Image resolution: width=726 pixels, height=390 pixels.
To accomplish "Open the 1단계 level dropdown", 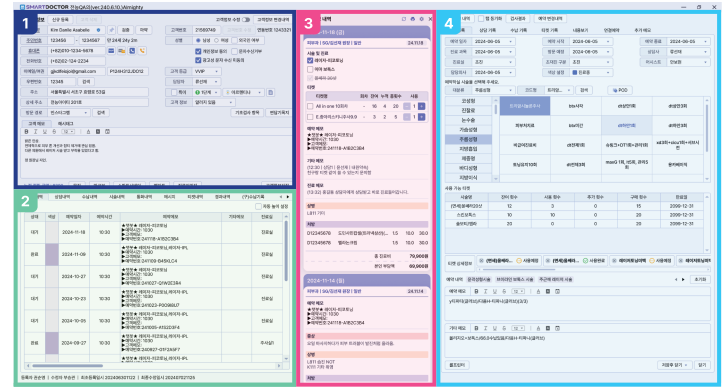I will coord(207,92).
